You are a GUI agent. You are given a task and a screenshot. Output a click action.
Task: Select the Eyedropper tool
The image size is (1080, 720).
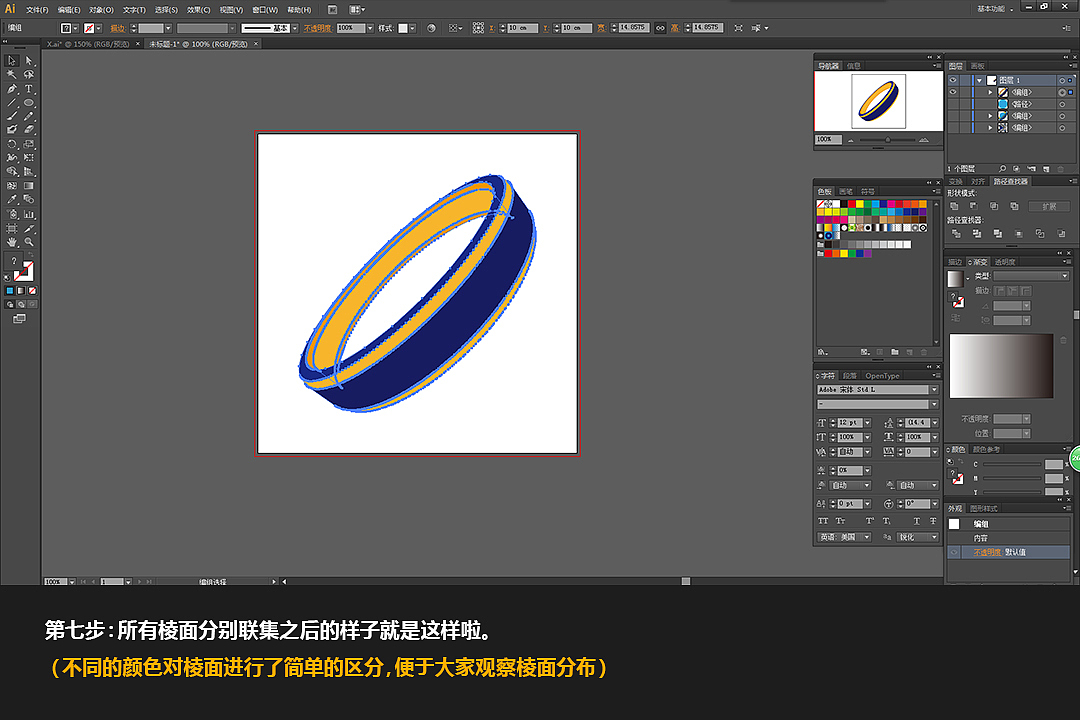point(10,200)
